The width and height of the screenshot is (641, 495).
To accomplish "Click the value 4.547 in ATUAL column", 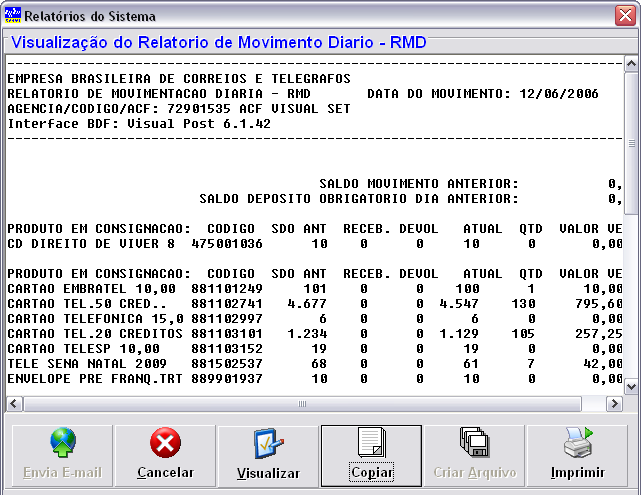I will coord(459,304).
